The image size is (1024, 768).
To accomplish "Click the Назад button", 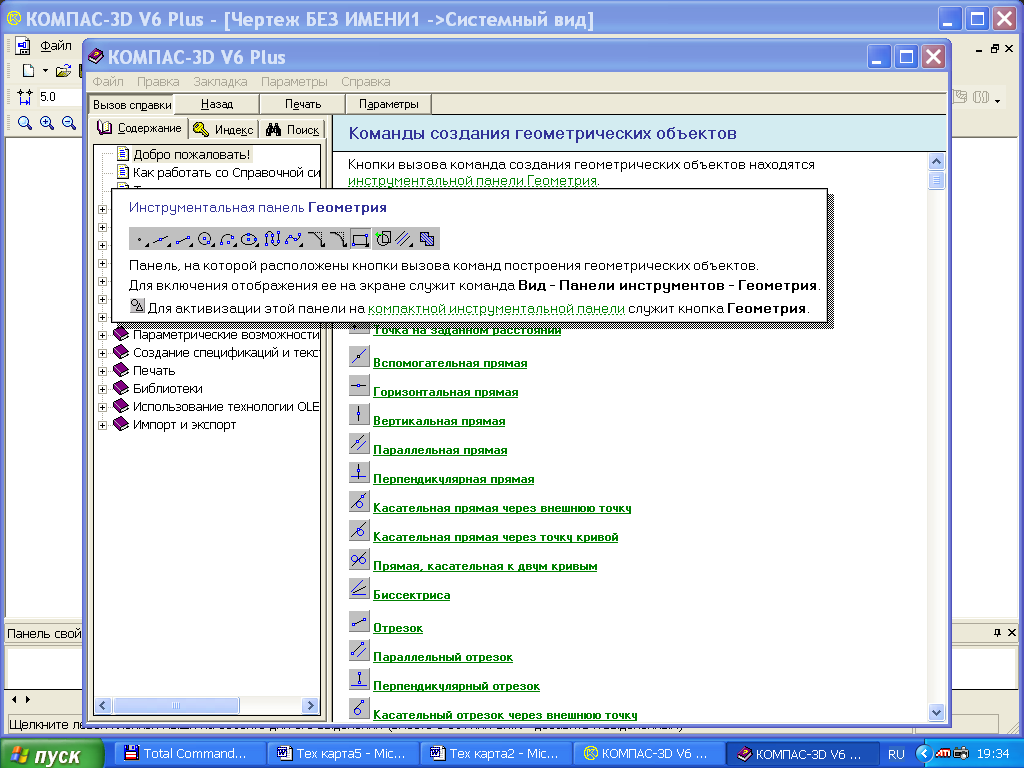I will (x=217, y=104).
